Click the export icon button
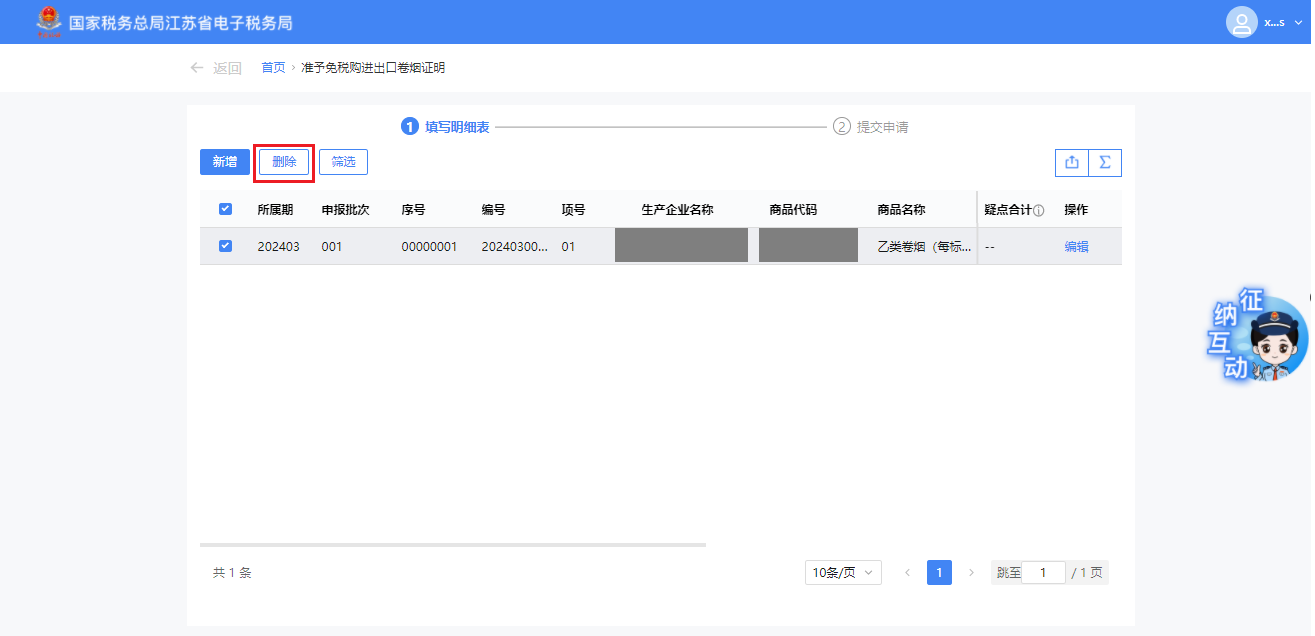 pyautogui.click(x=1072, y=162)
